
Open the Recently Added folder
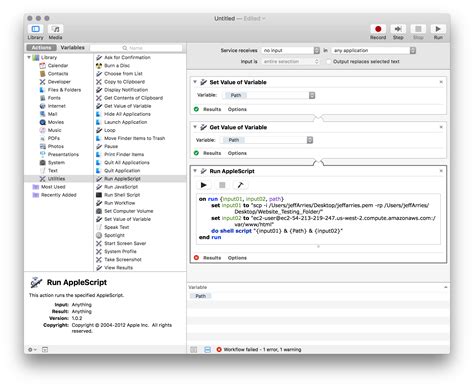(x=58, y=195)
